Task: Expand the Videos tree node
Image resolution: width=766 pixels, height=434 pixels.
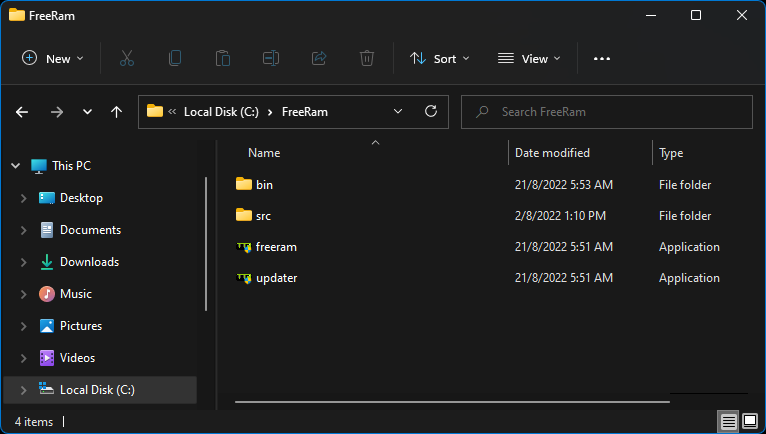Action: pyautogui.click(x=23, y=358)
